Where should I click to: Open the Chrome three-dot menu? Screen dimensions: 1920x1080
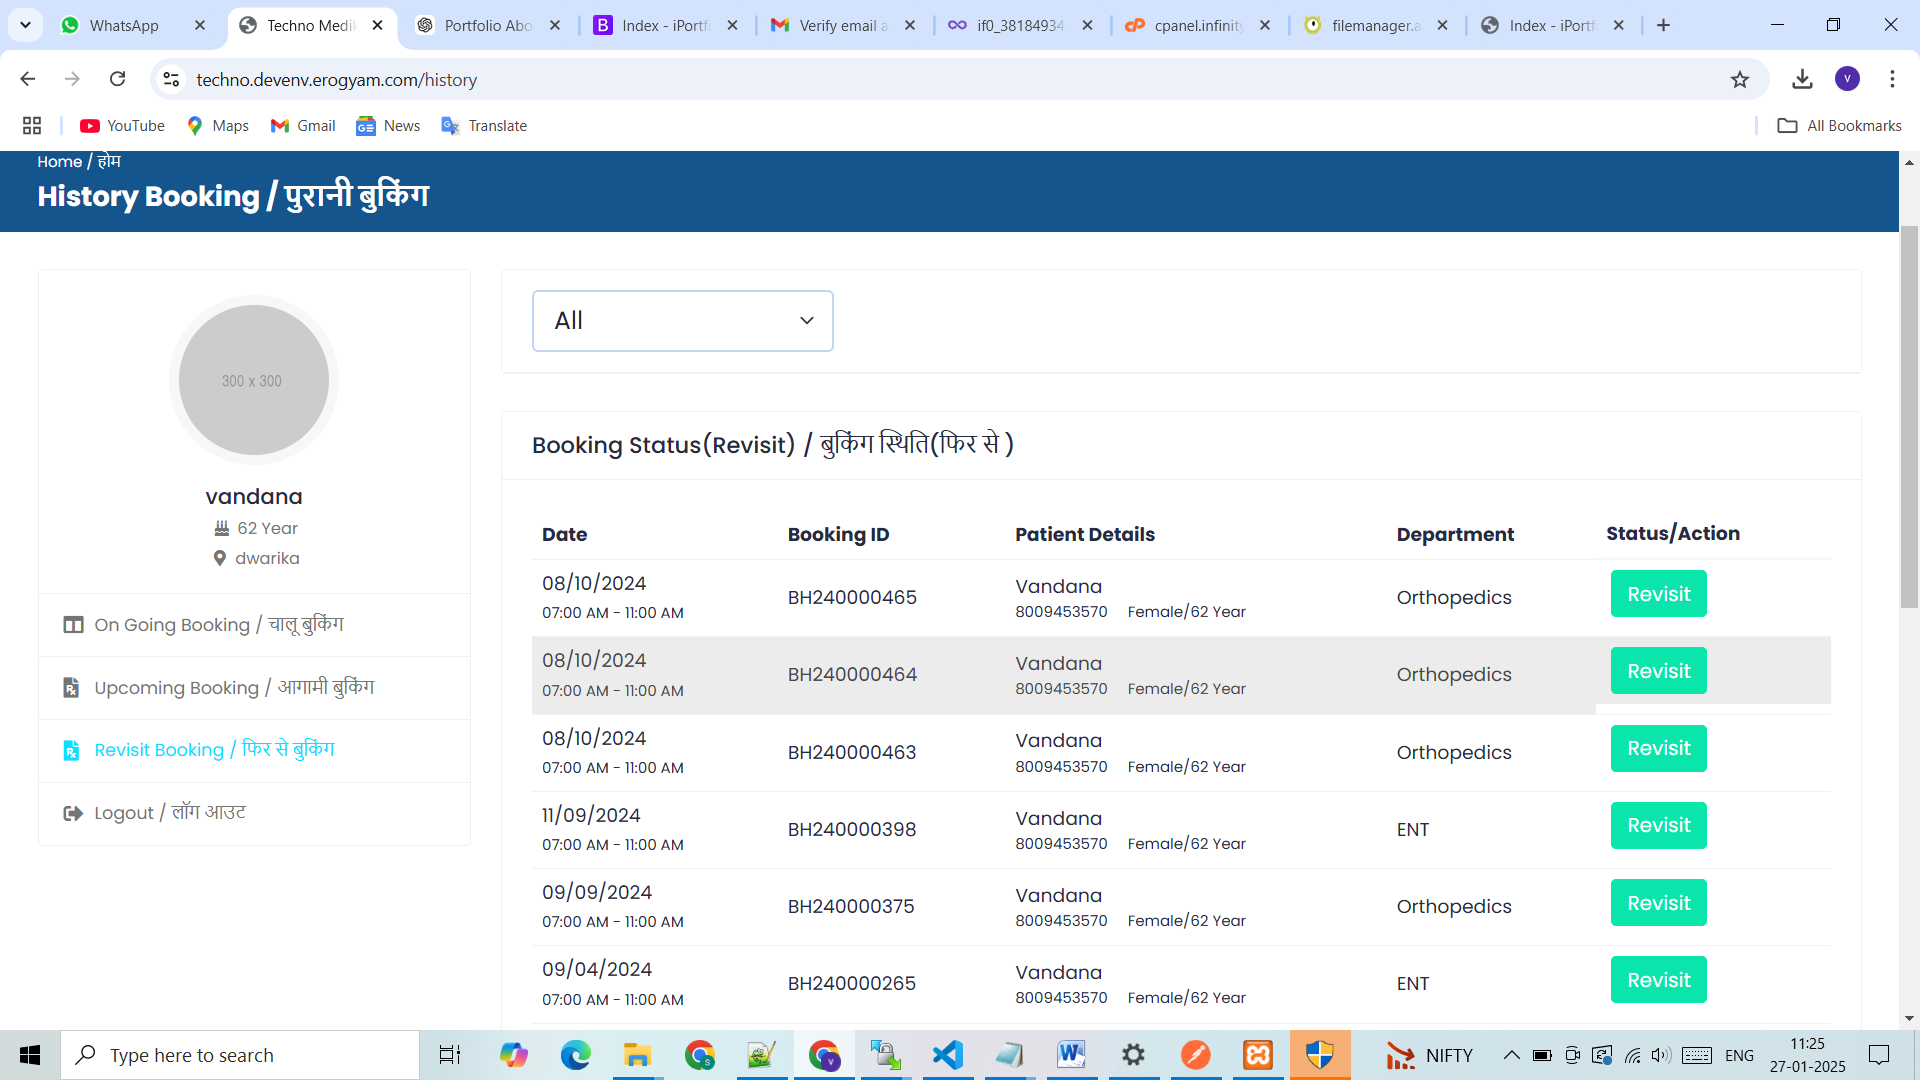point(1892,79)
